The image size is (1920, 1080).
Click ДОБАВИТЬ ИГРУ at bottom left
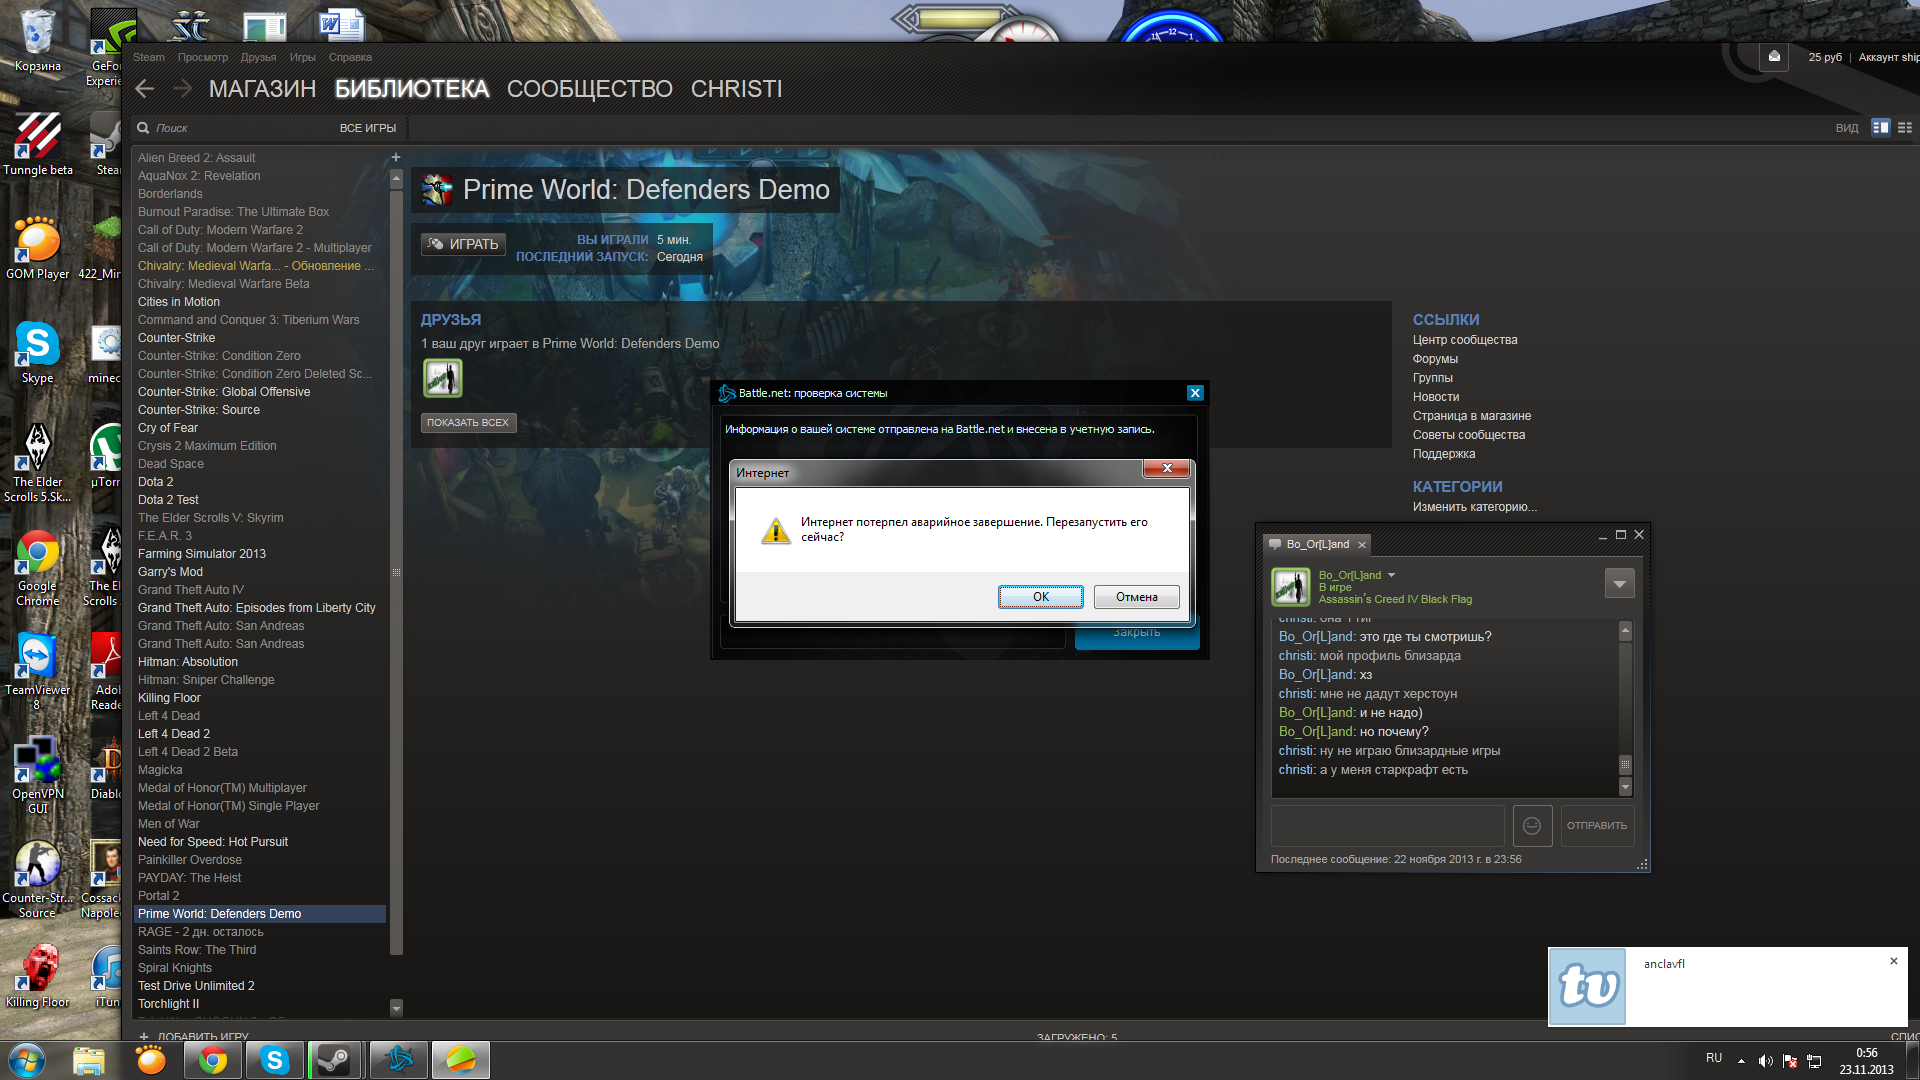[195, 1036]
